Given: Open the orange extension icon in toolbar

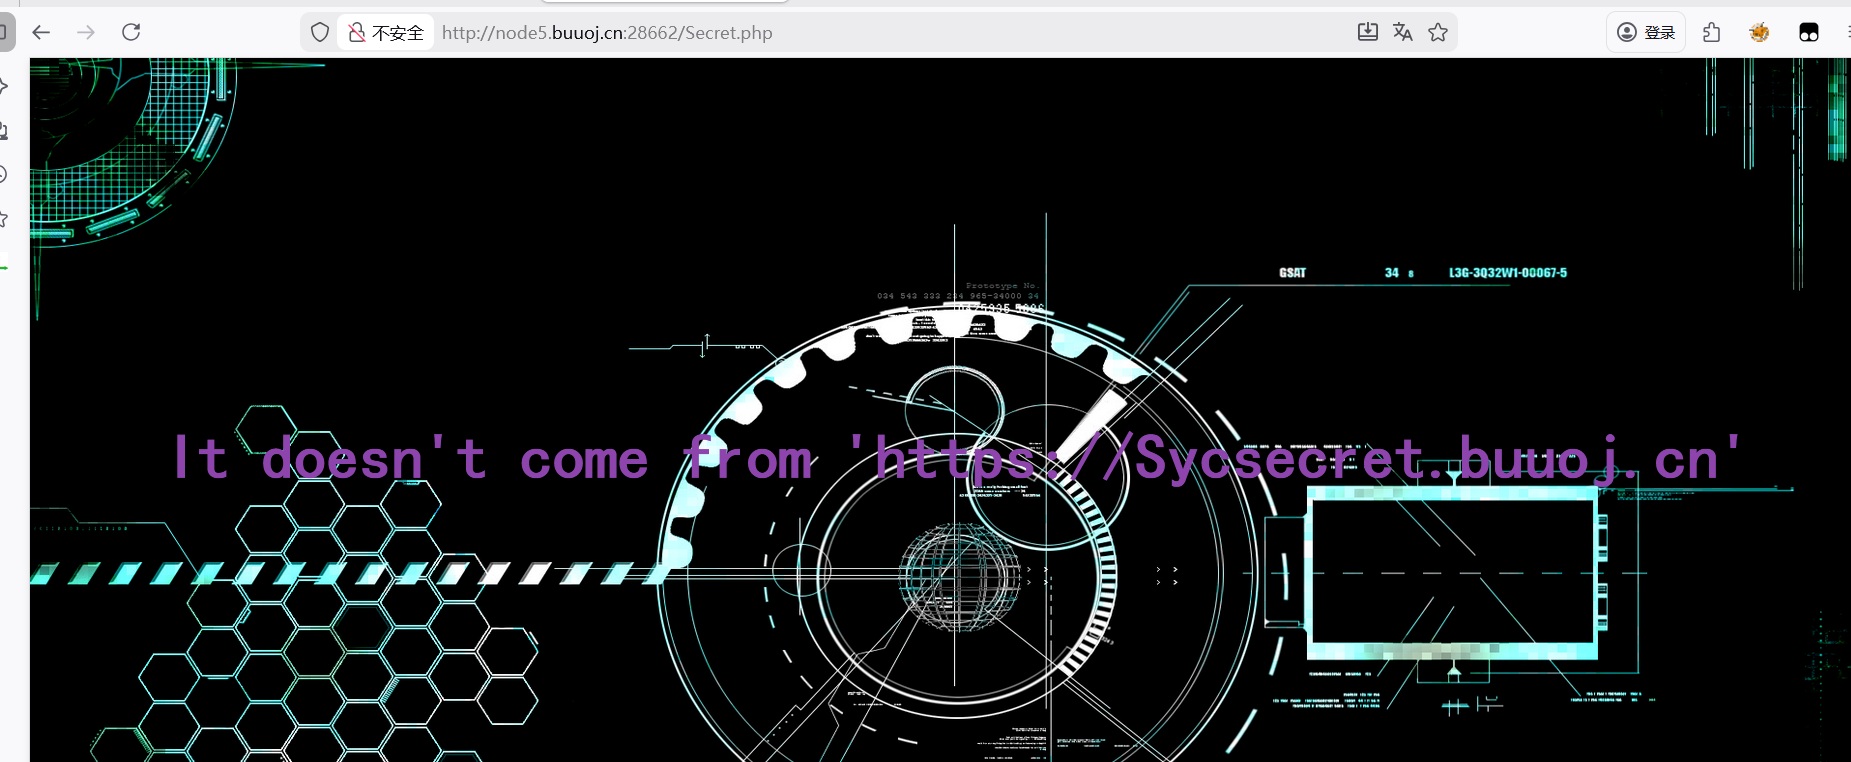Looking at the screenshot, I should 1759,32.
